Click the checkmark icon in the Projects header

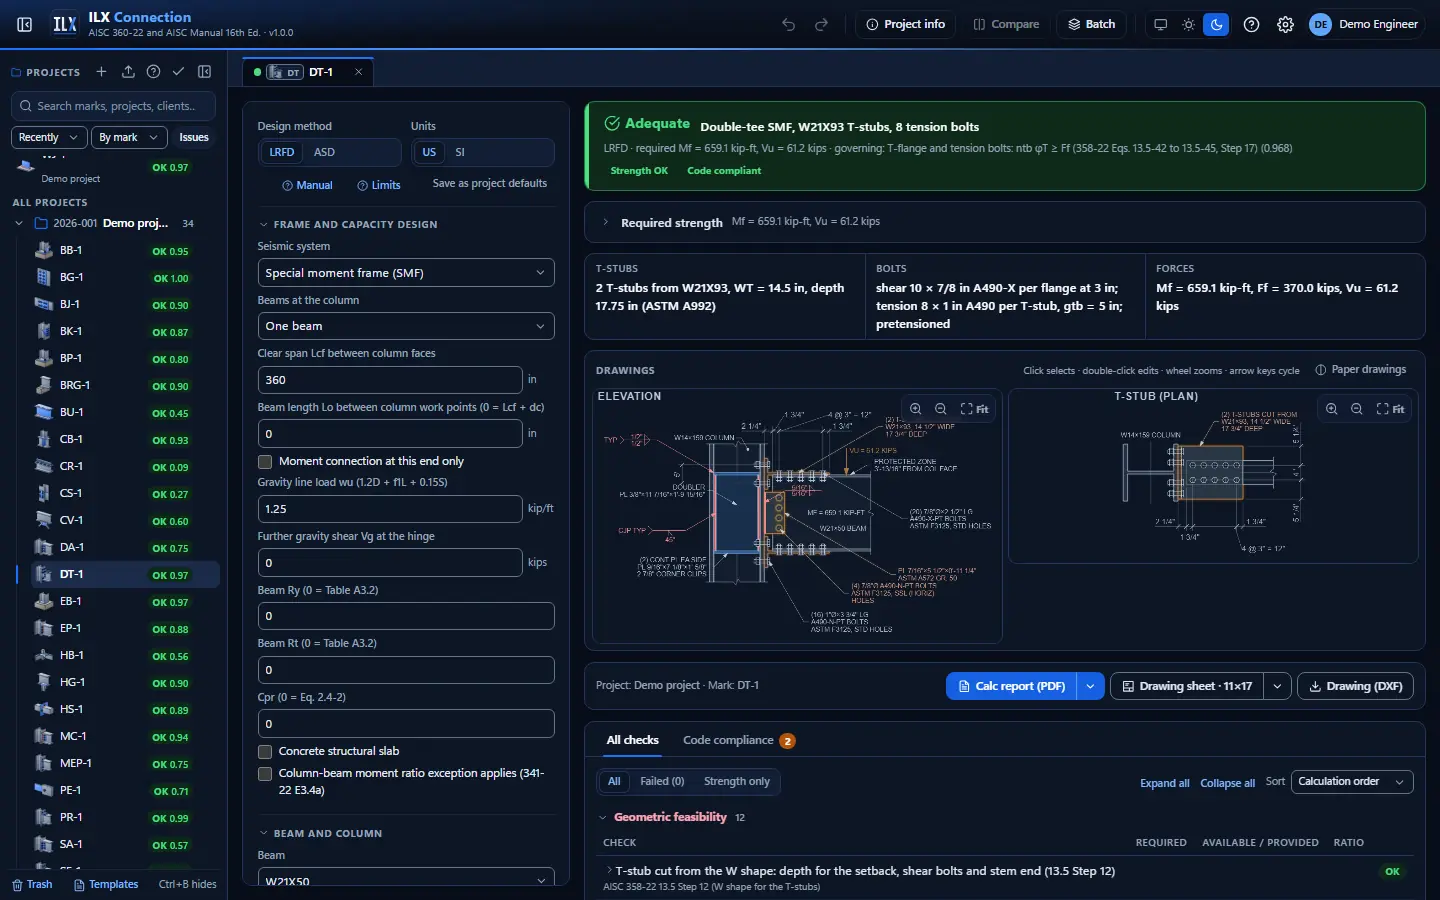pyautogui.click(x=178, y=72)
